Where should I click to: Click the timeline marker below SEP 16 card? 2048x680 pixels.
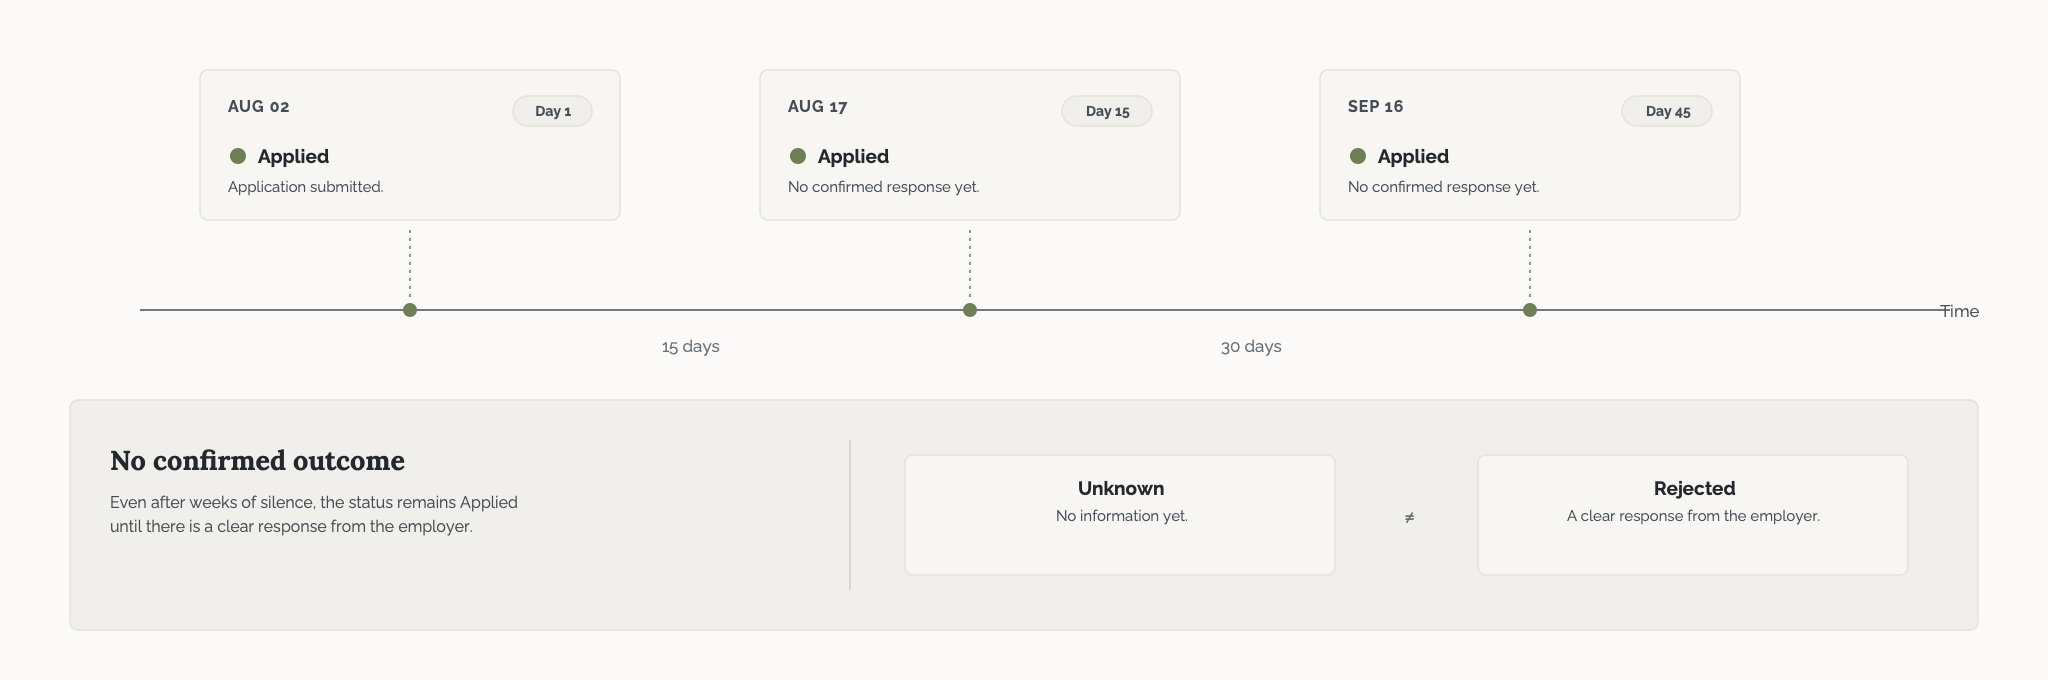point(1530,310)
